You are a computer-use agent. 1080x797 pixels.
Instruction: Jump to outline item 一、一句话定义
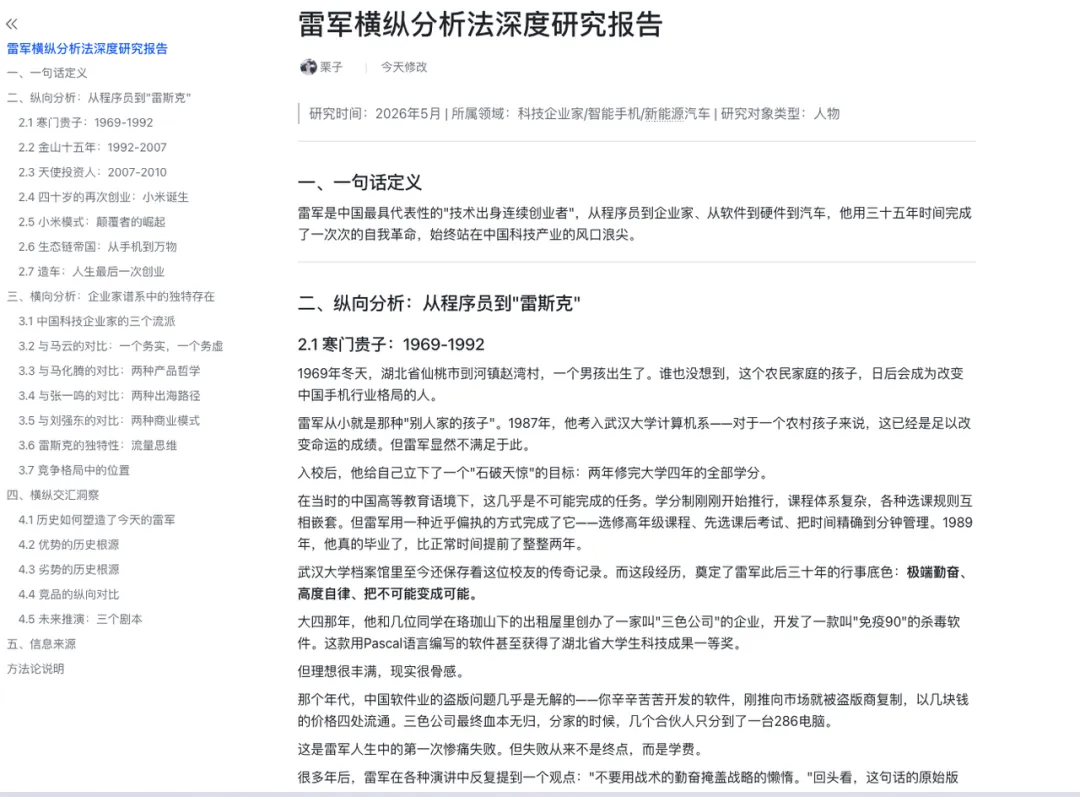click(x=47, y=73)
